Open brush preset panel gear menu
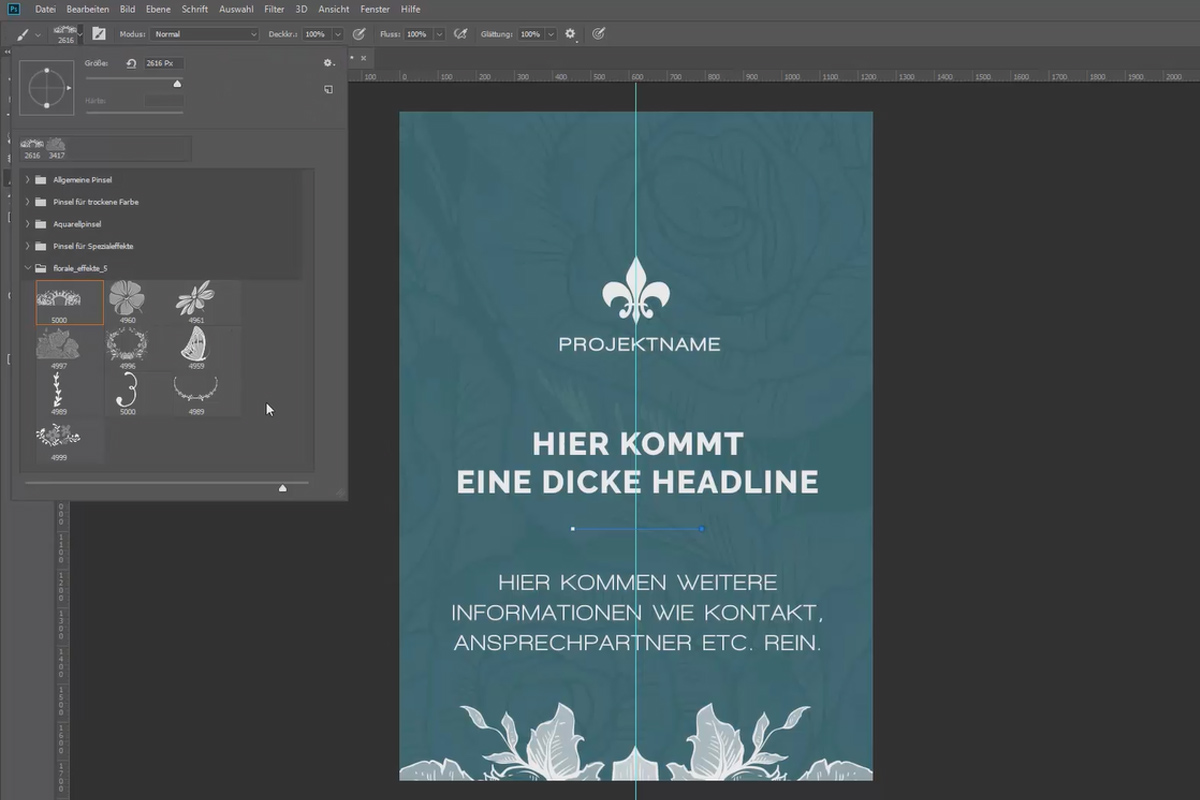 (328, 63)
